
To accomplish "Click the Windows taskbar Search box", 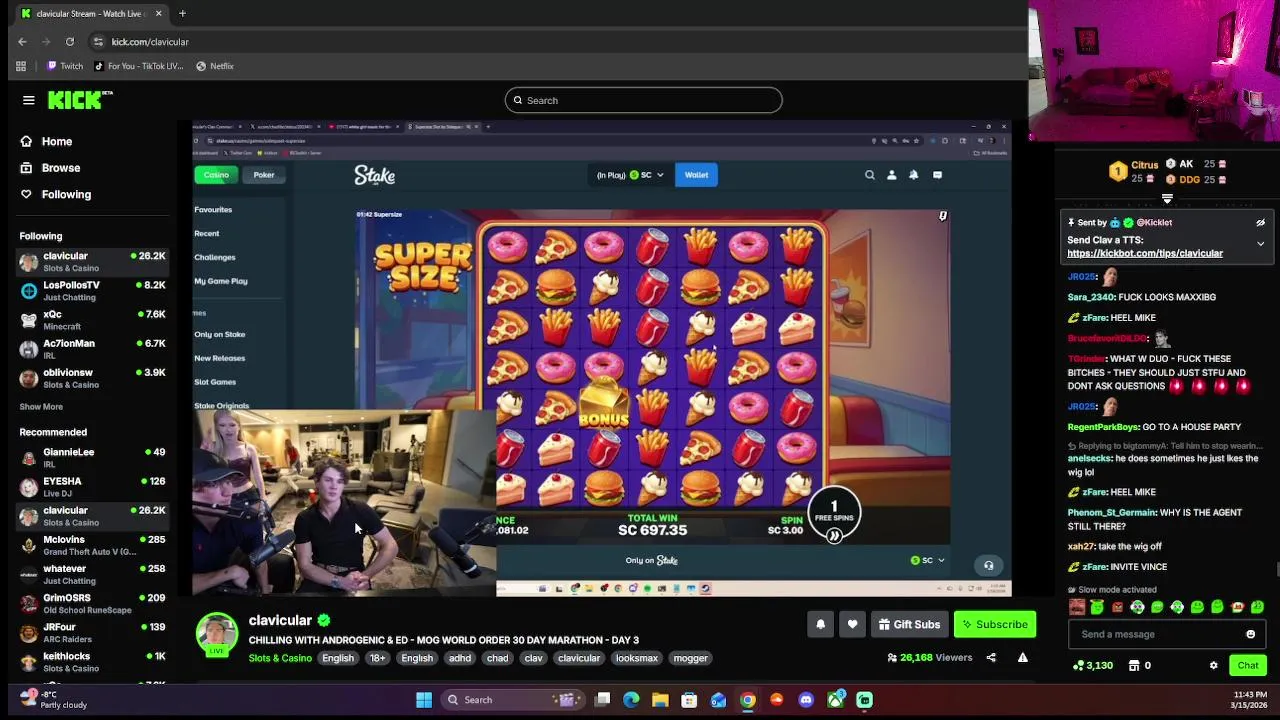I will coord(512,700).
